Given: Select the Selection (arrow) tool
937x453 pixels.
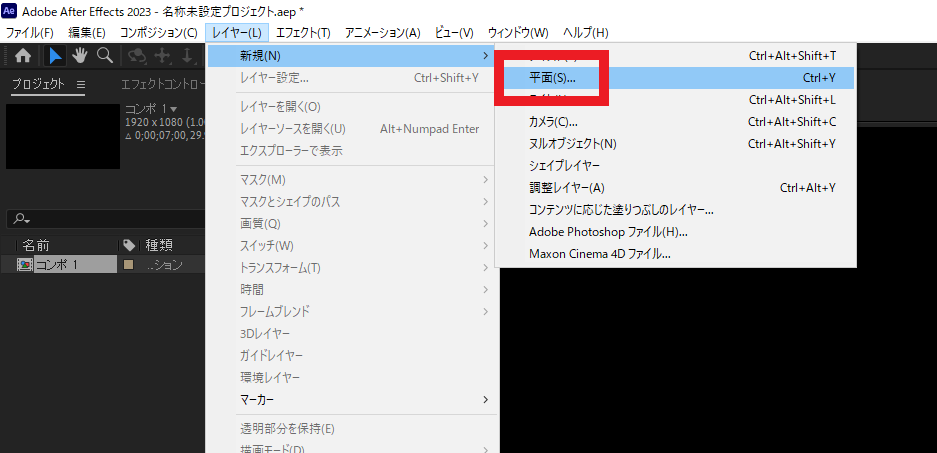Looking at the screenshot, I should coord(56,56).
